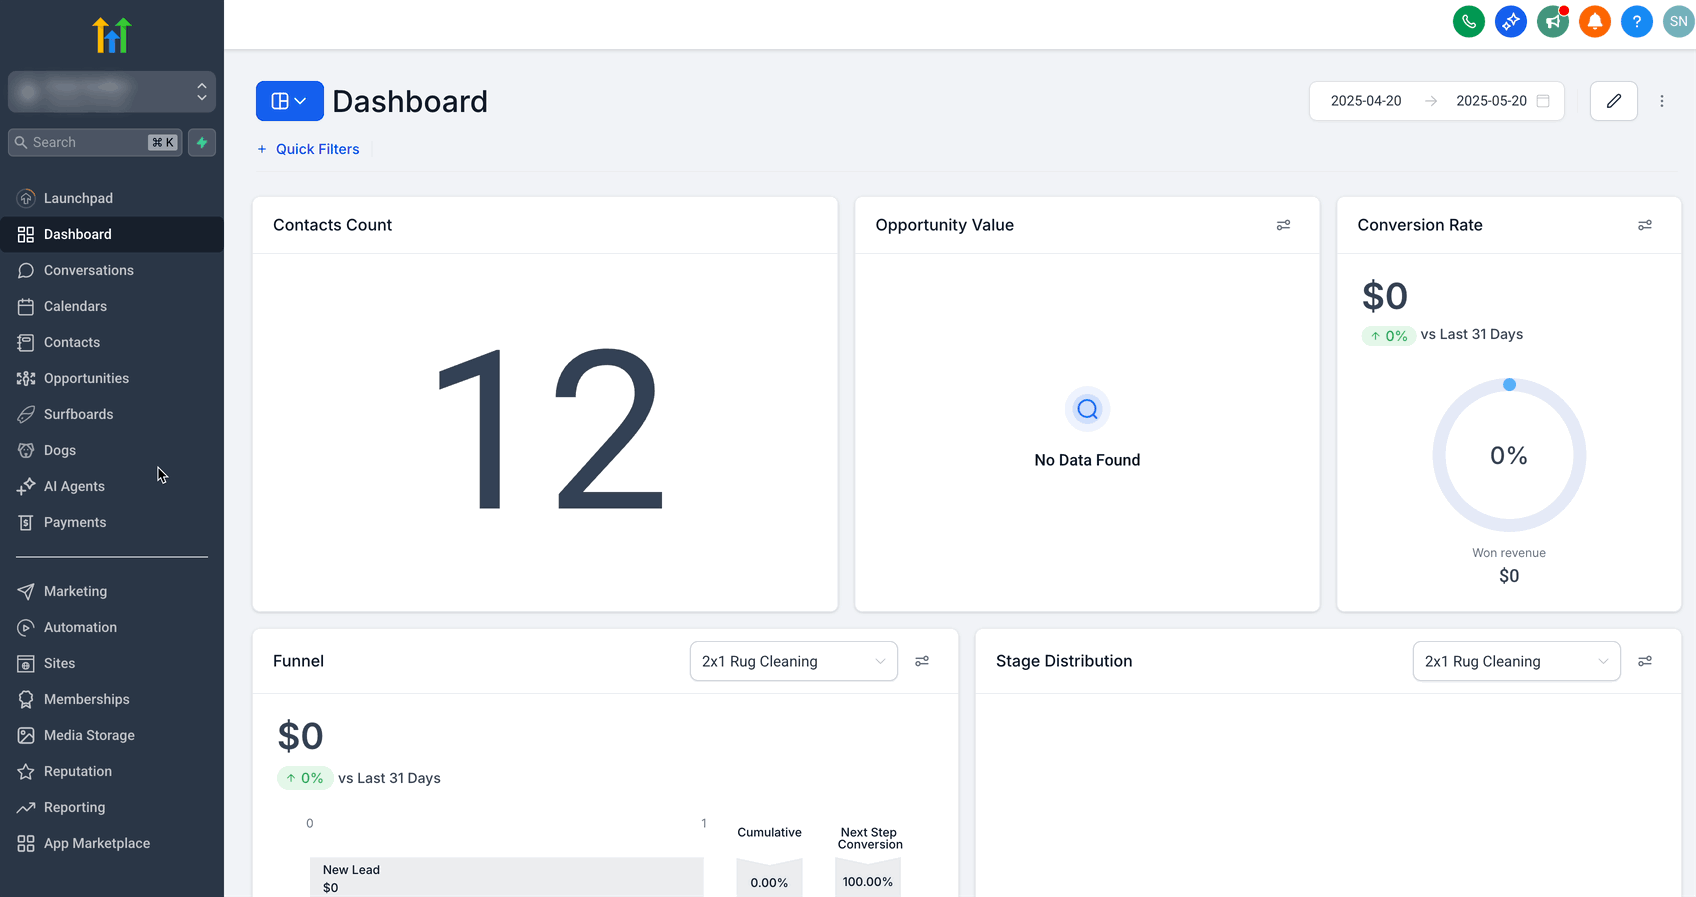Open the Stage Distribution pipeline dropdown
Viewport: 1696px width, 897px height.
1516,661
